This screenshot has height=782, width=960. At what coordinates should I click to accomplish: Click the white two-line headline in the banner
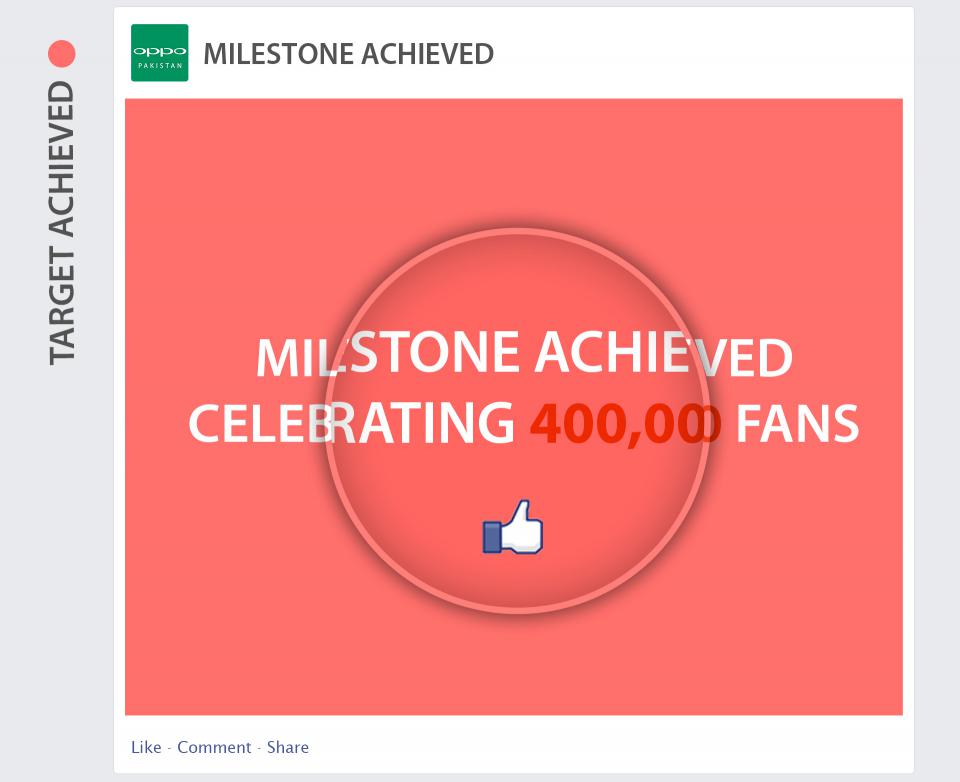click(523, 388)
